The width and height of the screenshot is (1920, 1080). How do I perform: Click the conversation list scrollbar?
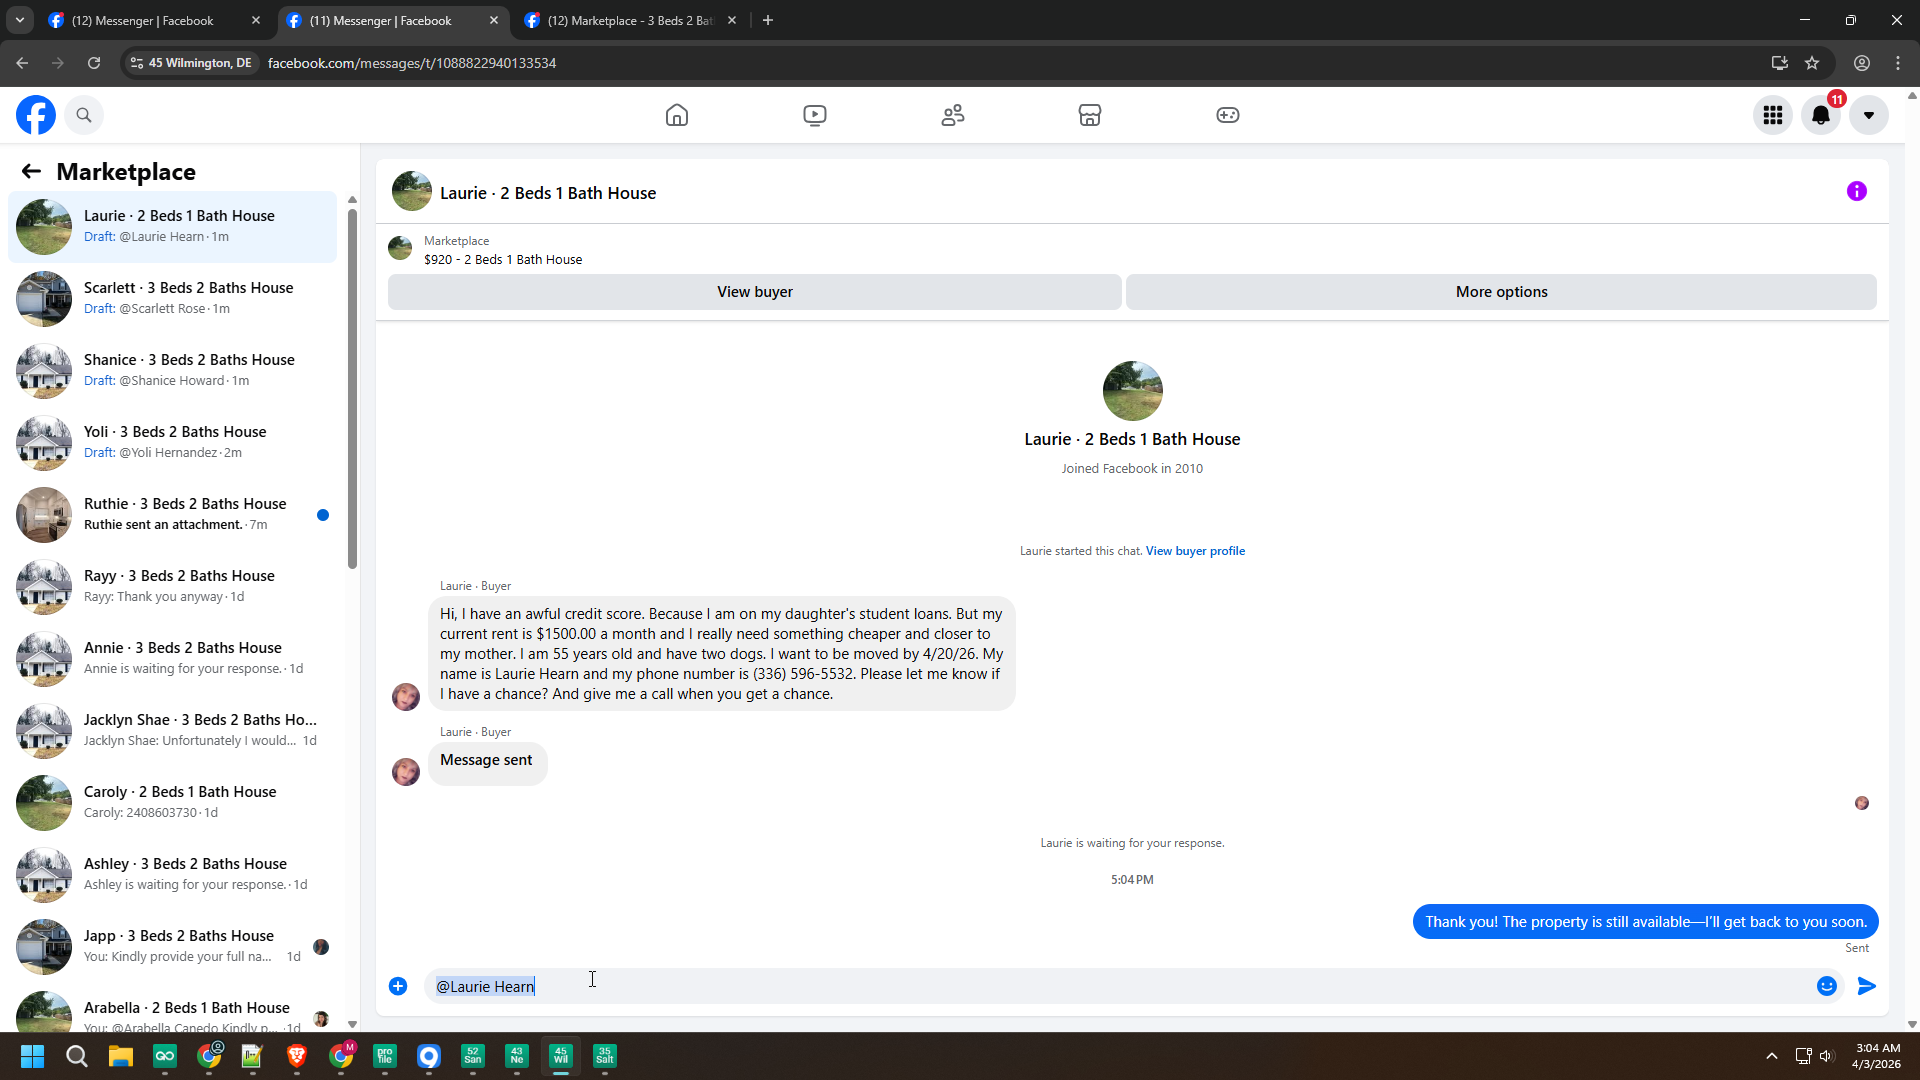(352, 387)
